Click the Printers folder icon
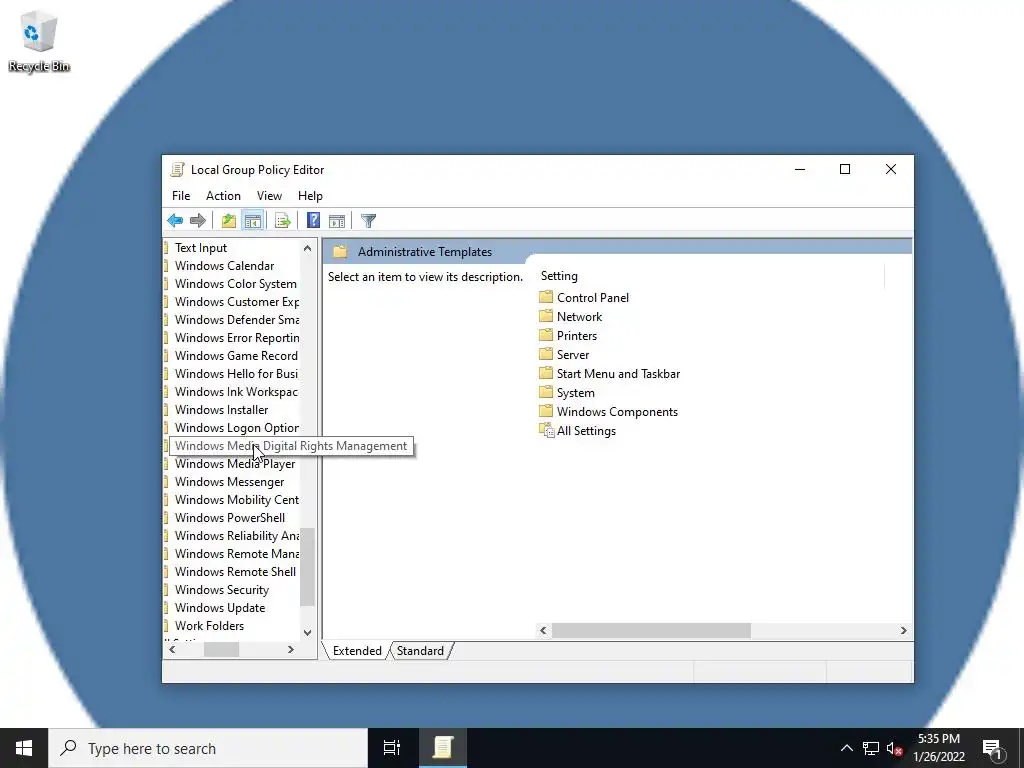 pyautogui.click(x=546, y=335)
